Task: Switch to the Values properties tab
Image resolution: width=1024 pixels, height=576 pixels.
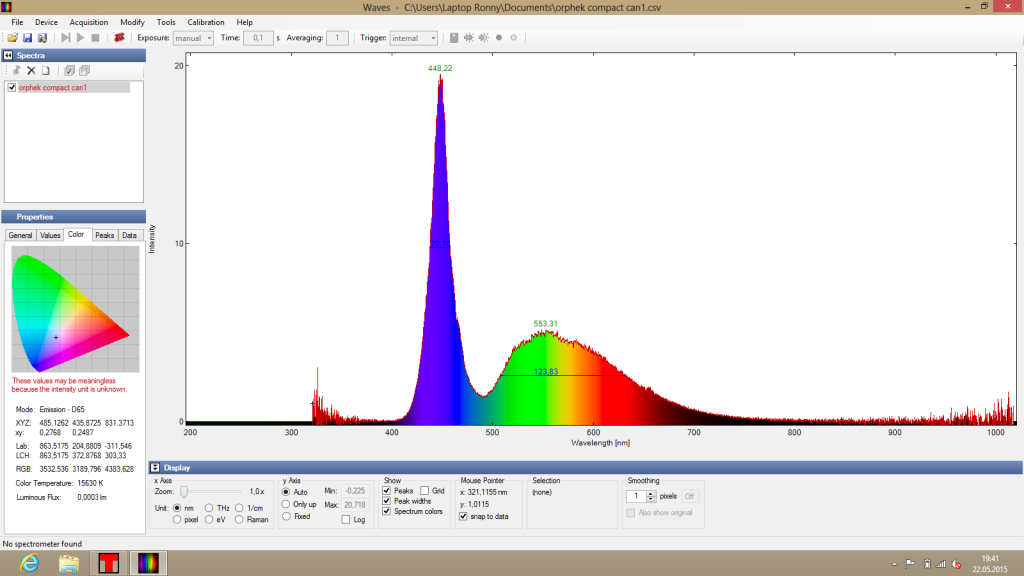Action: [x=50, y=235]
